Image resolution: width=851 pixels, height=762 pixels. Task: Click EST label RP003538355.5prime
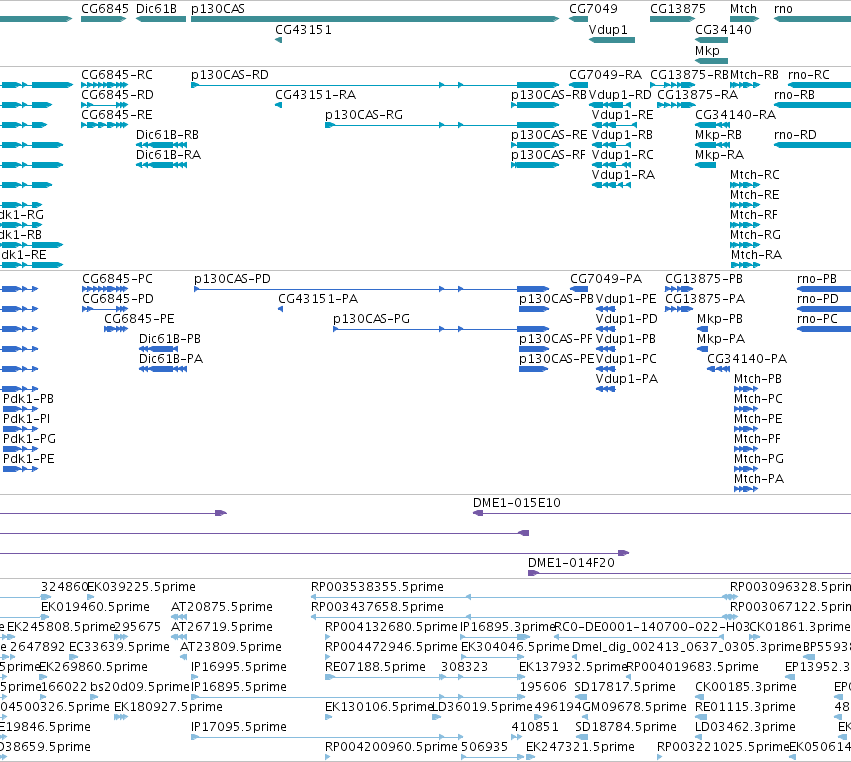[377, 587]
